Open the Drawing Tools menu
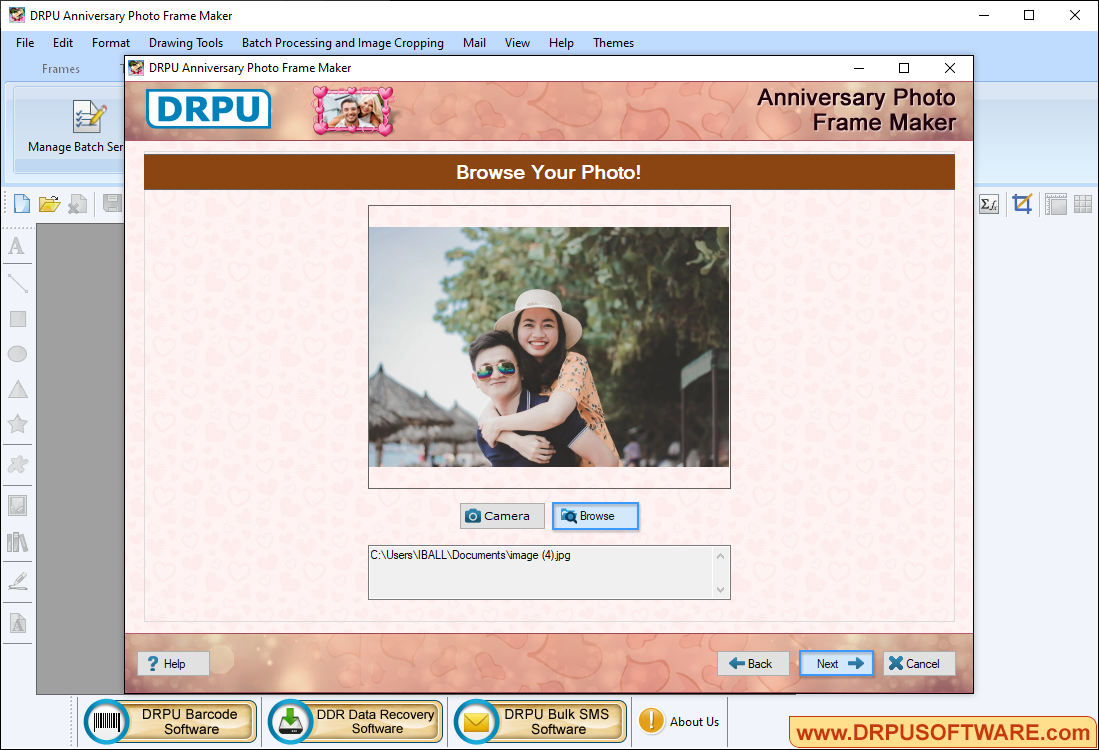The width and height of the screenshot is (1099, 750). 186,43
